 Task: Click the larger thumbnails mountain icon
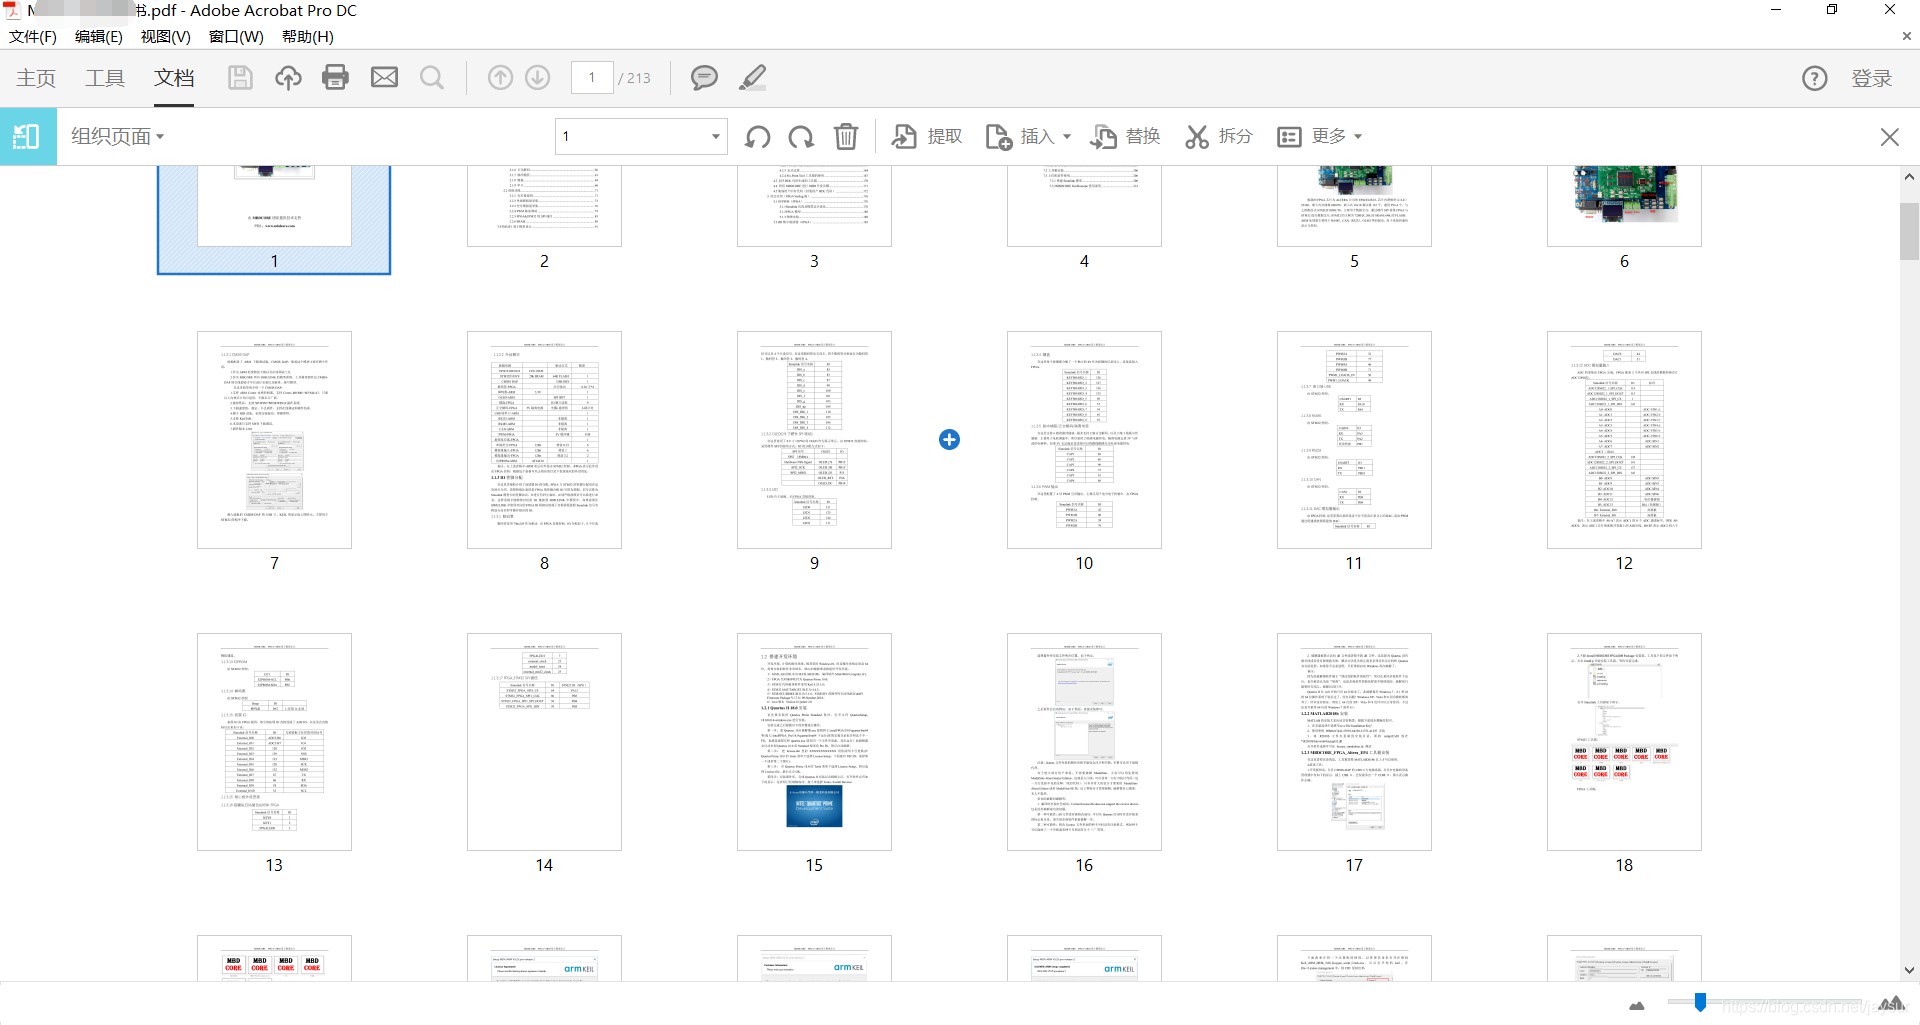point(1891,1002)
